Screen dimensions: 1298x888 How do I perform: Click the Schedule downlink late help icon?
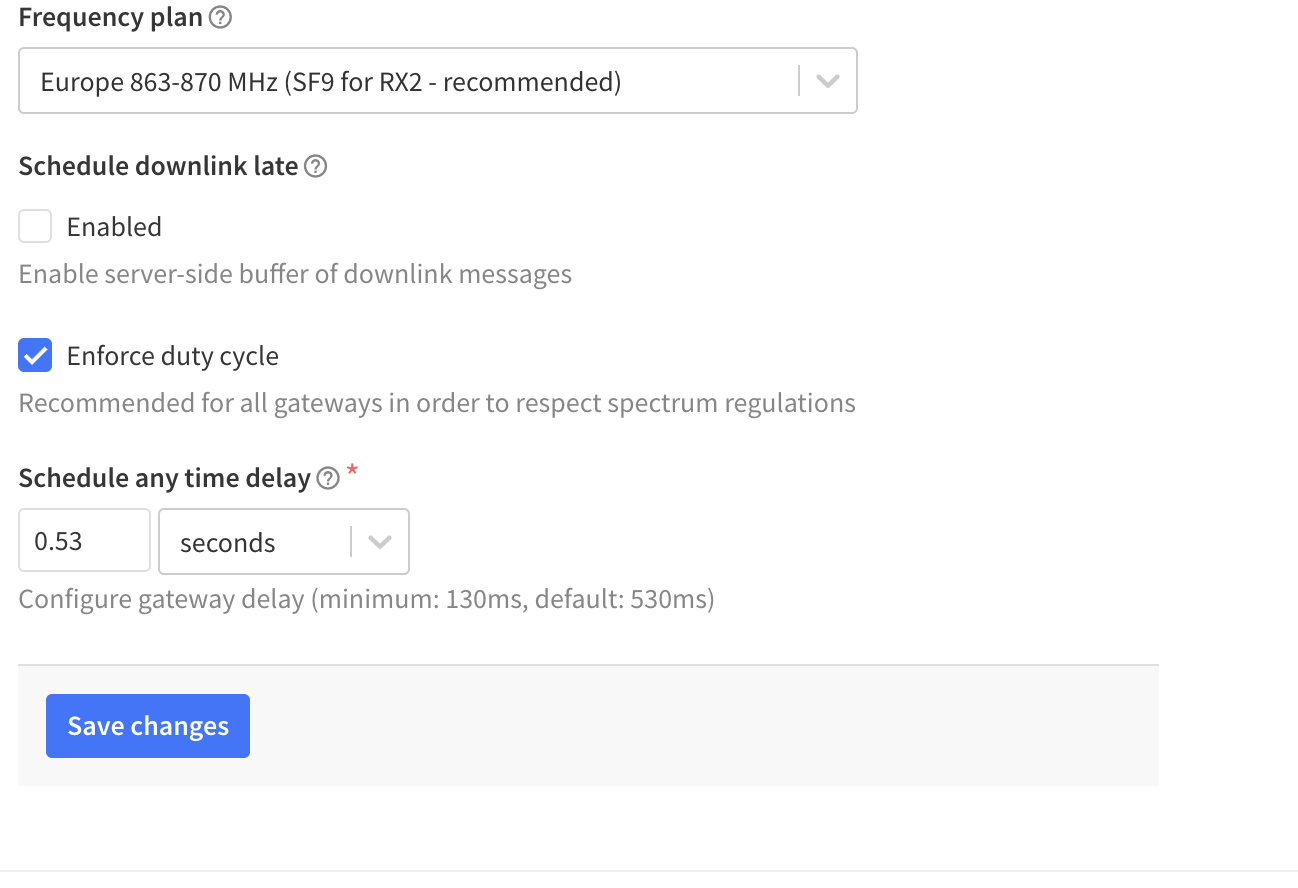[x=316, y=167]
